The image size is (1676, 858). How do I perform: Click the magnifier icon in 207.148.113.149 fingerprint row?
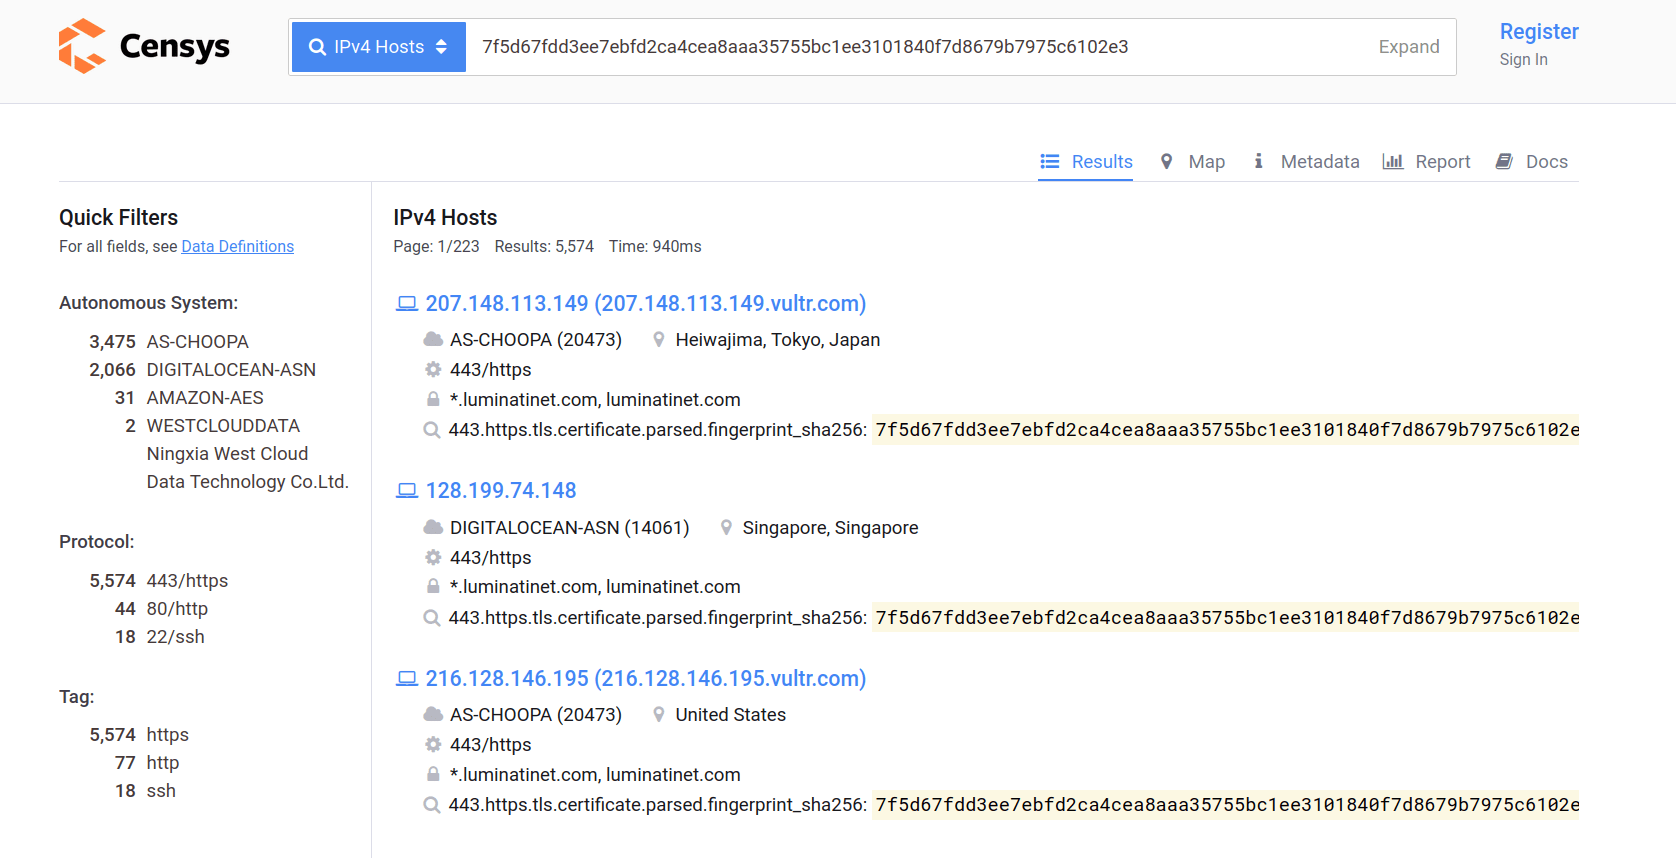(432, 431)
